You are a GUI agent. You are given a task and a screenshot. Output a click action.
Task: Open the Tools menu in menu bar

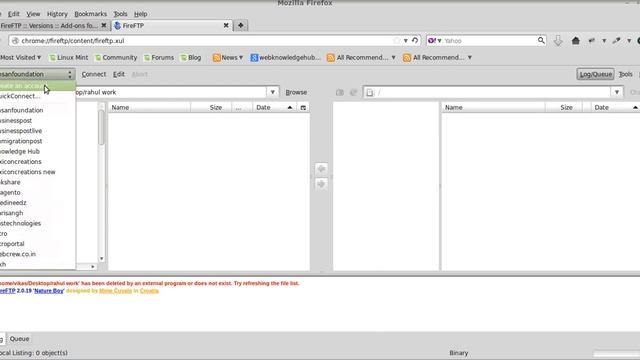(x=120, y=14)
